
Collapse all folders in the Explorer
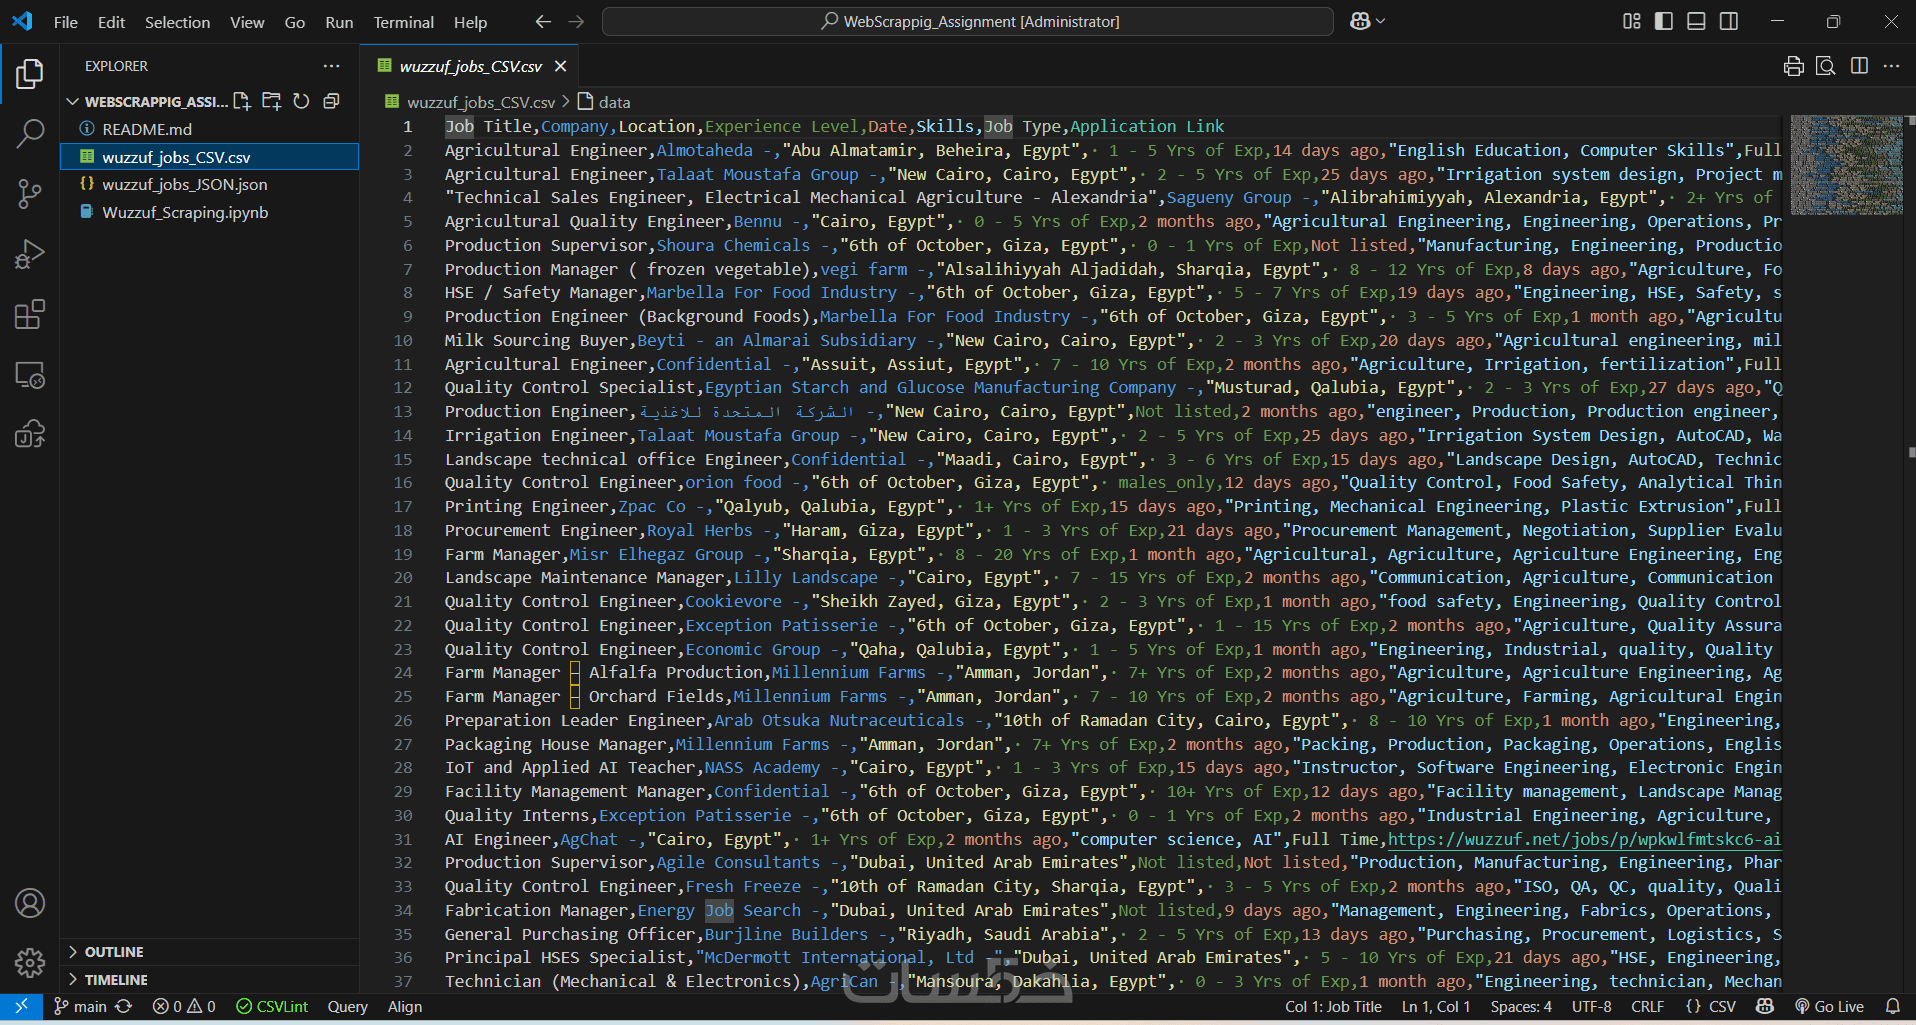[x=331, y=101]
